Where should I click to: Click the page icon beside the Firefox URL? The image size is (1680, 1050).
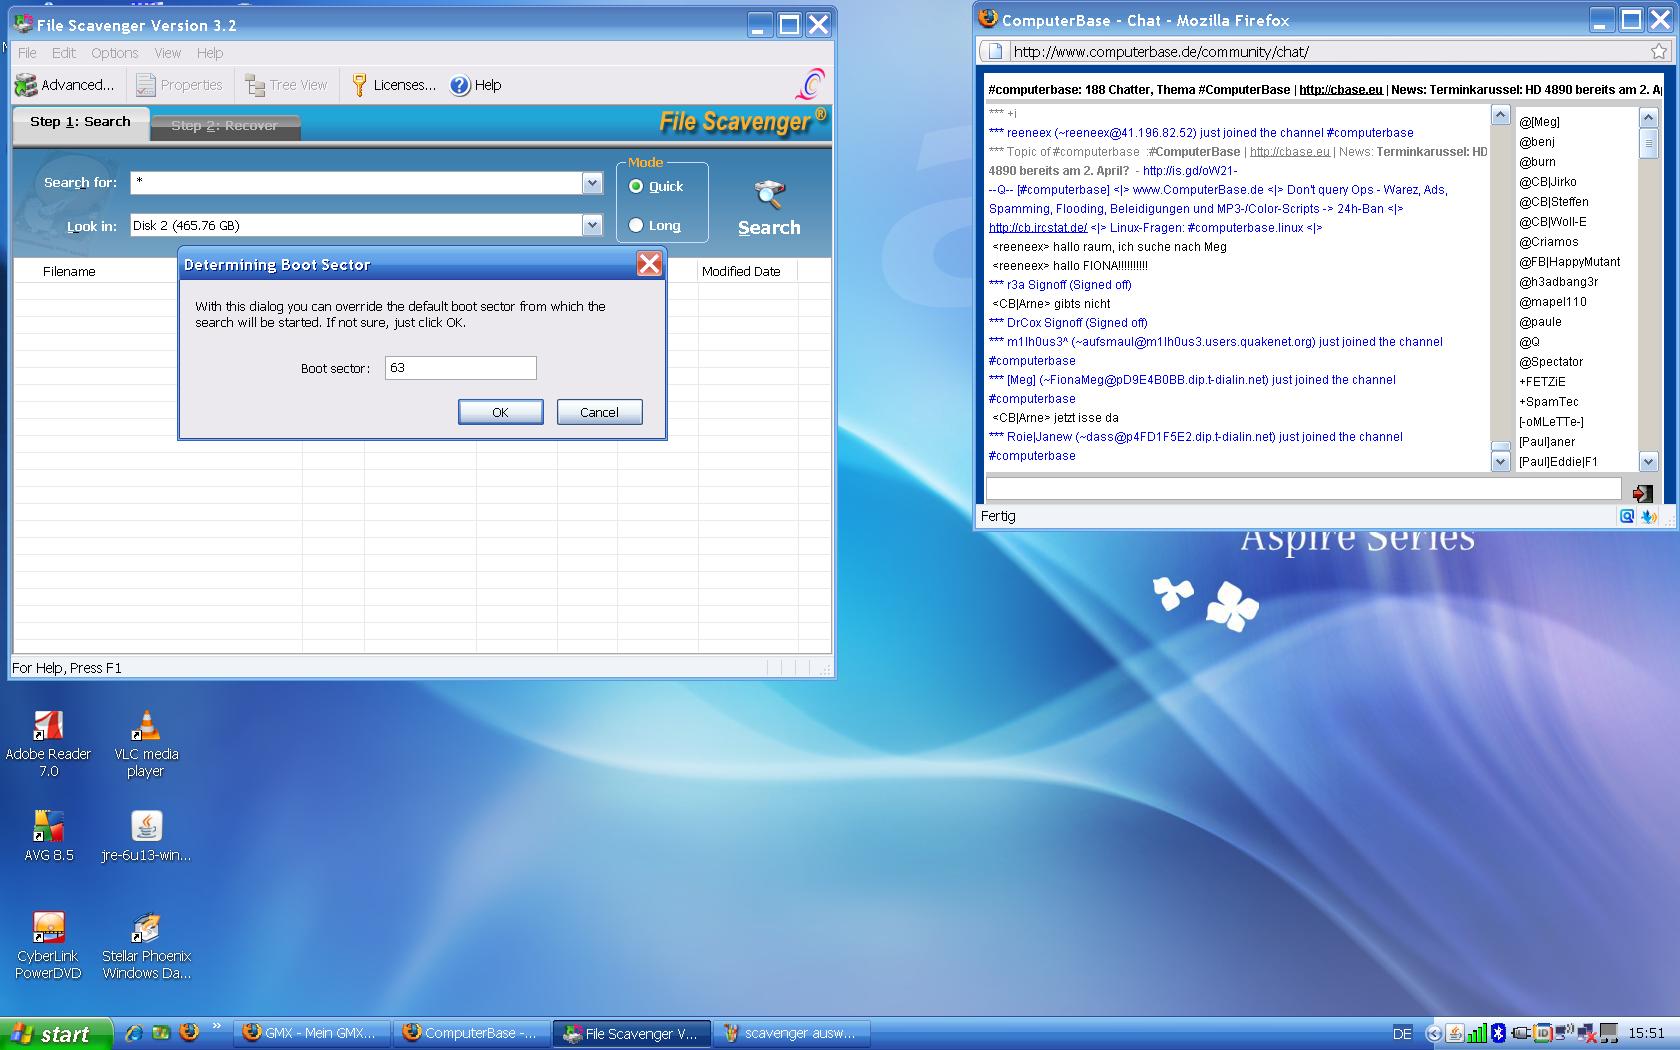click(993, 52)
